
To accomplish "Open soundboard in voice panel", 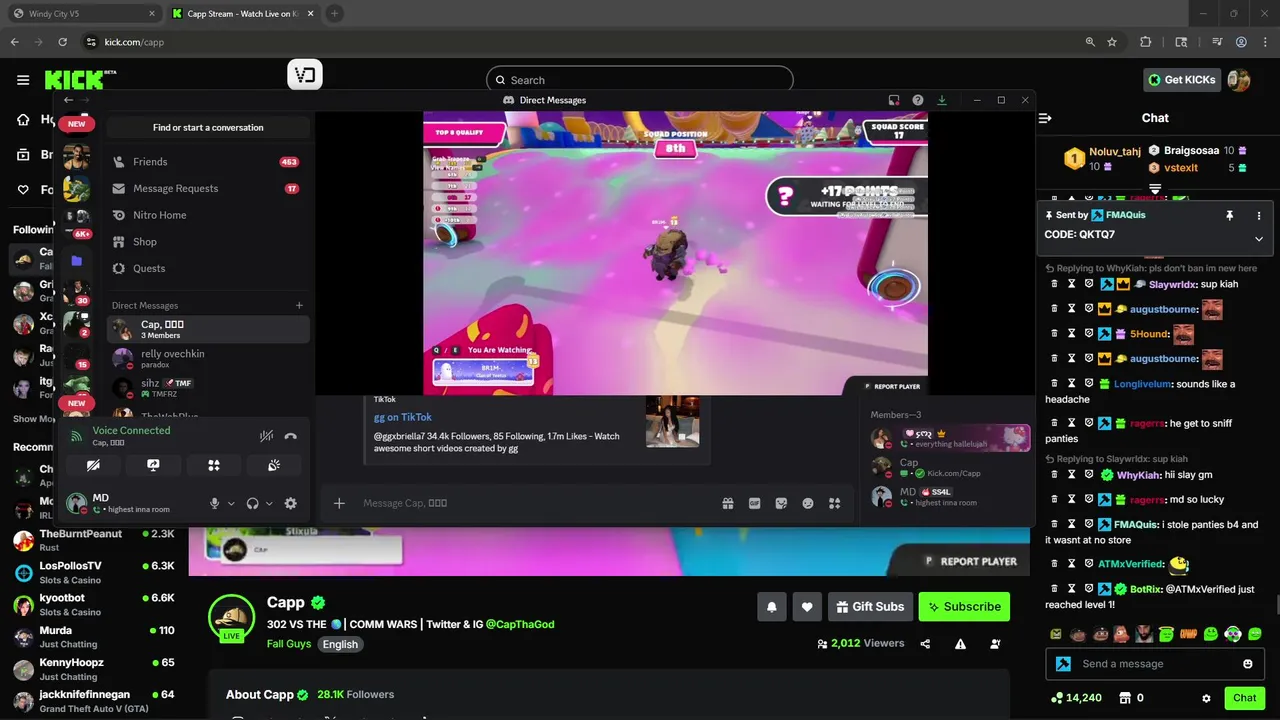I will click(273, 465).
